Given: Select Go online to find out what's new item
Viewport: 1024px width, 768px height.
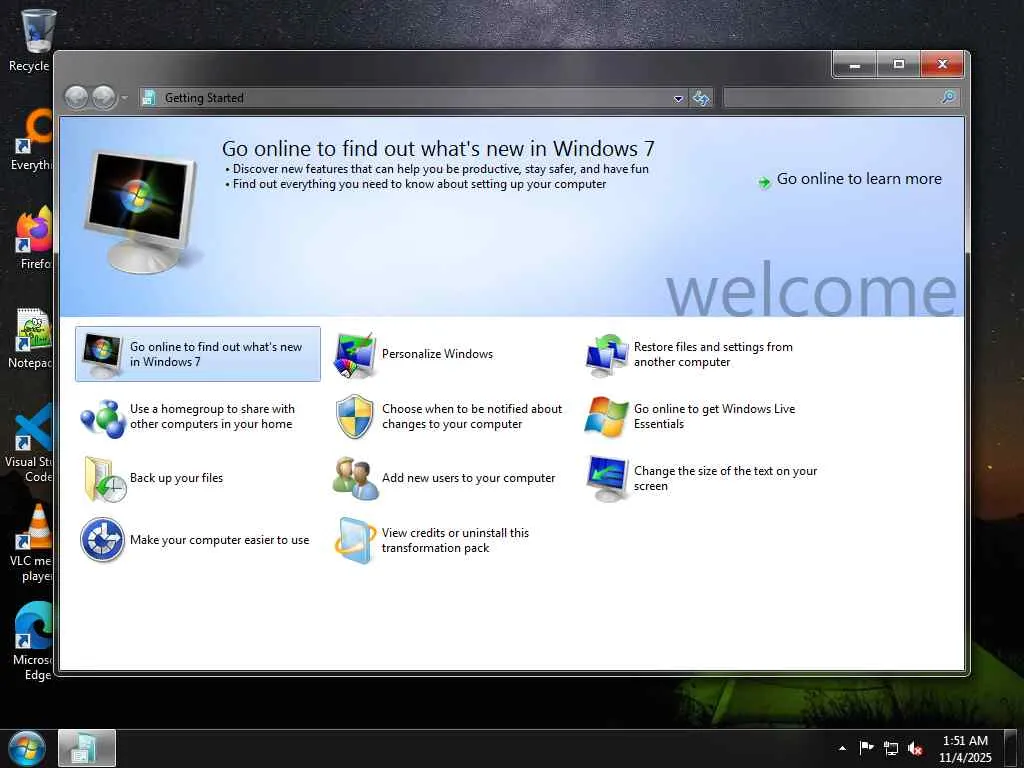Looking at the screenshot, I should [198, 355].
